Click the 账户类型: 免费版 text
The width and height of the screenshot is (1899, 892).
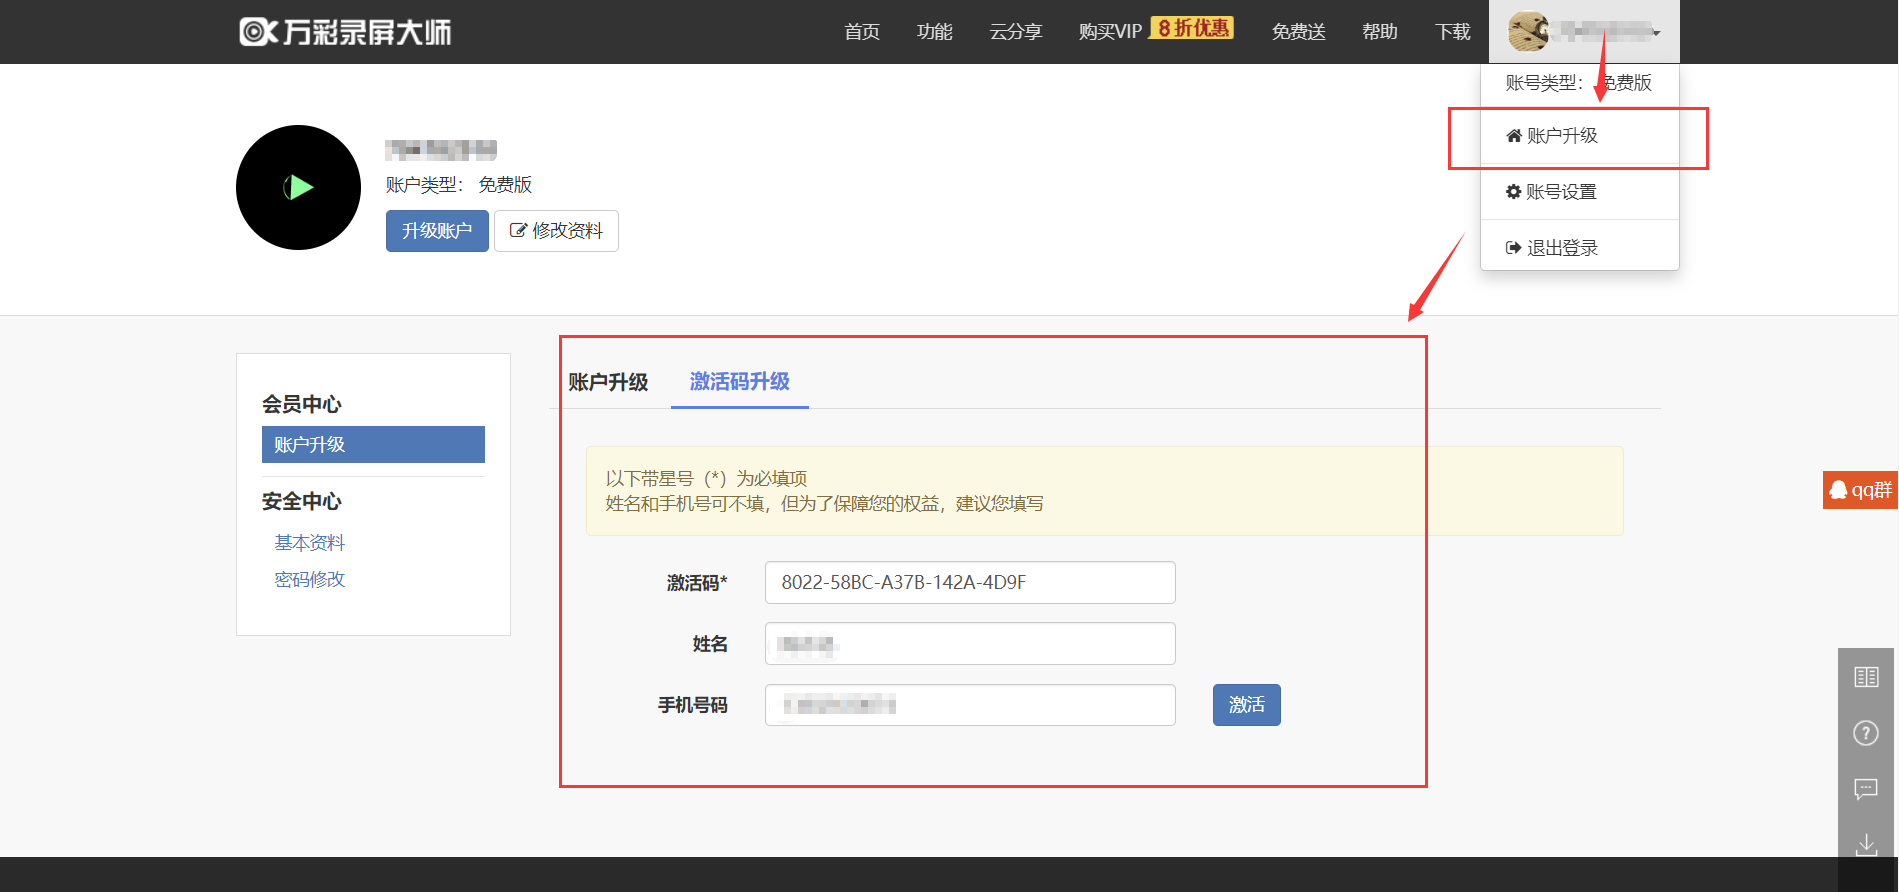[459, 185]
